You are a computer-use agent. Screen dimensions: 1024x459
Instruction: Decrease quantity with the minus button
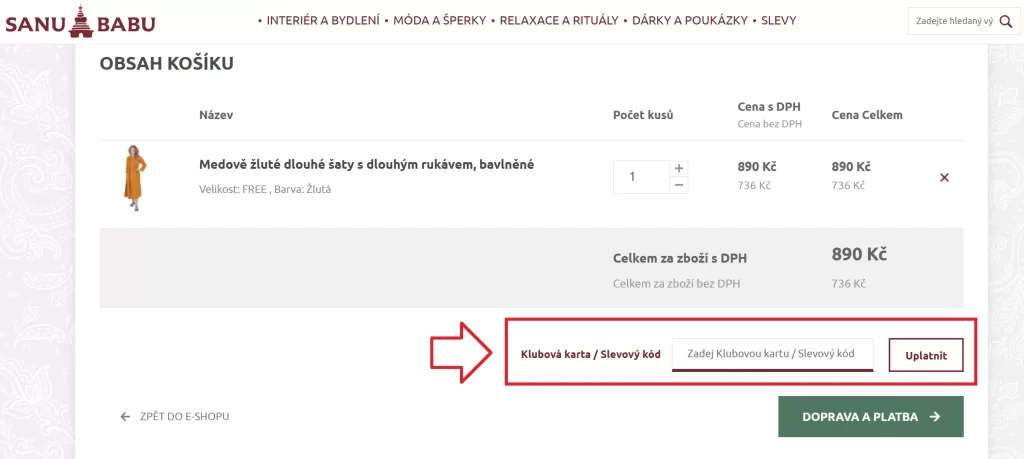click(x=679, y=185)
